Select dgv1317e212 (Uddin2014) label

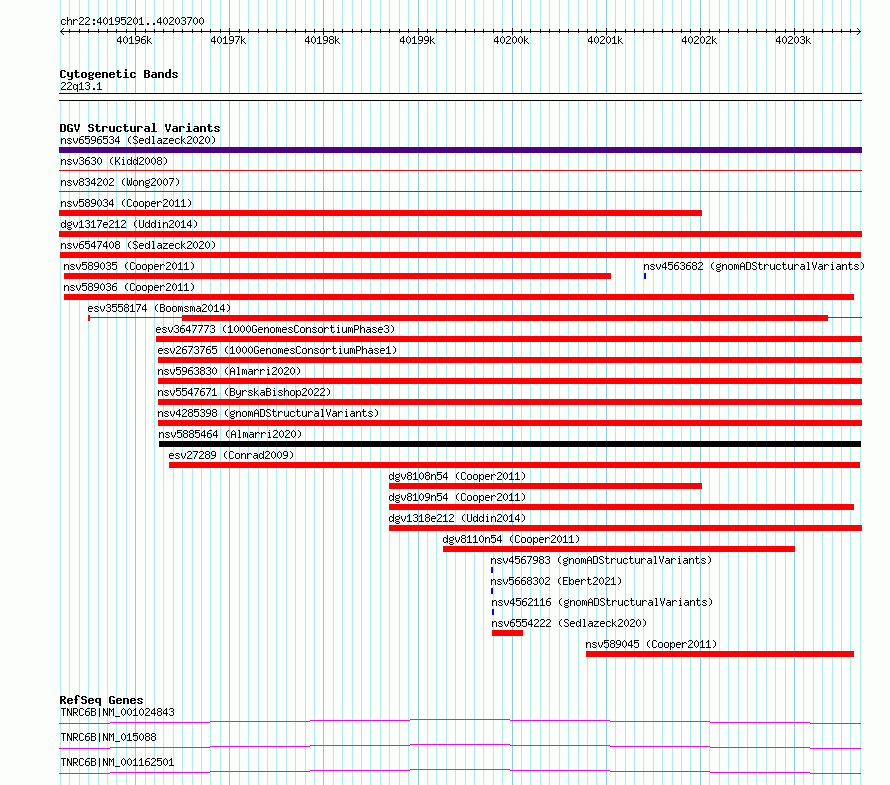[129, 224]
